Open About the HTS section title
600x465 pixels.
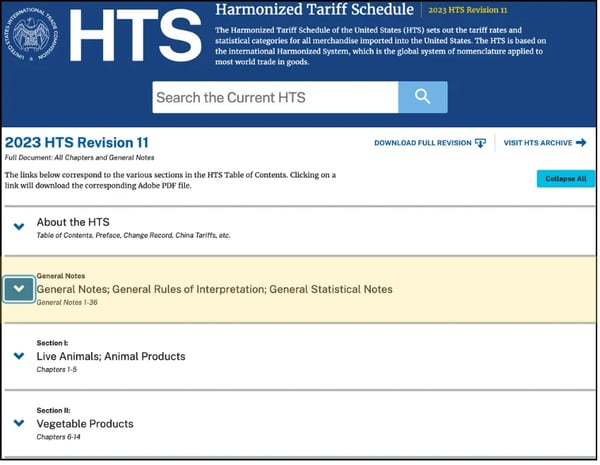pos(73,222)
